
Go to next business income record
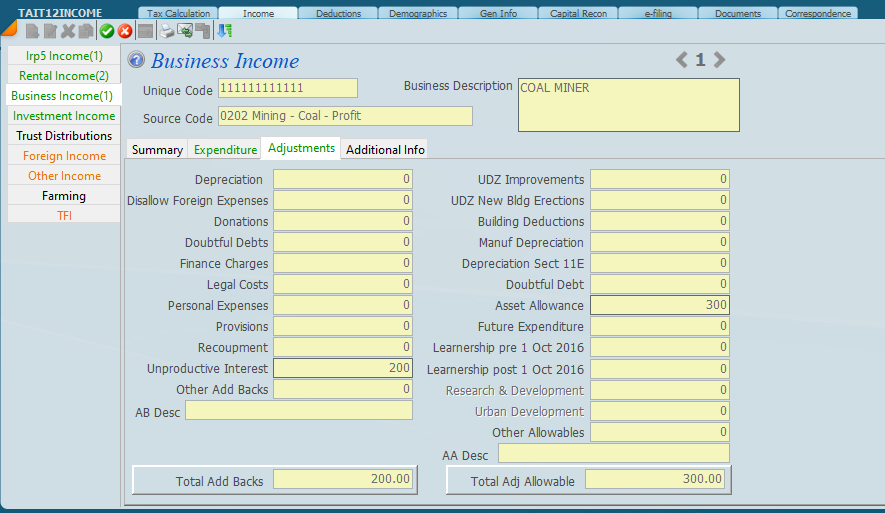pos(719,60)
